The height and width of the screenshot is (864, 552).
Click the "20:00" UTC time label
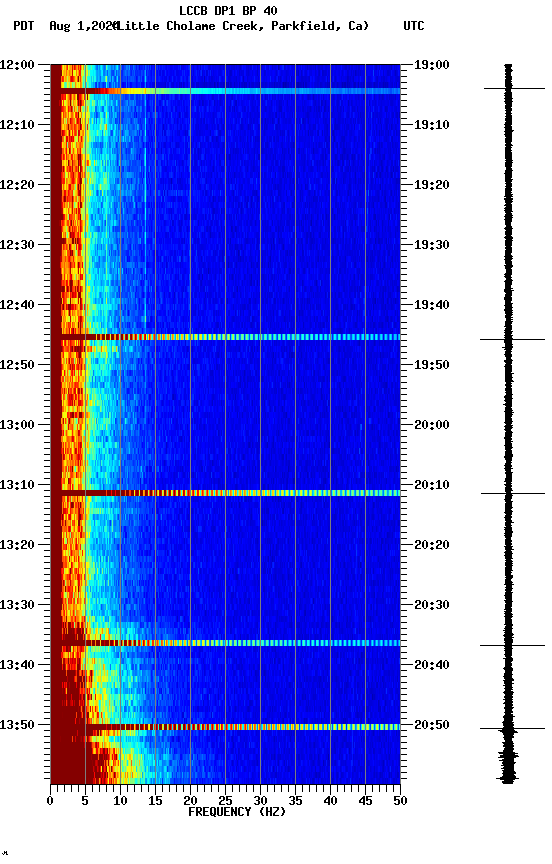point(432,425)
